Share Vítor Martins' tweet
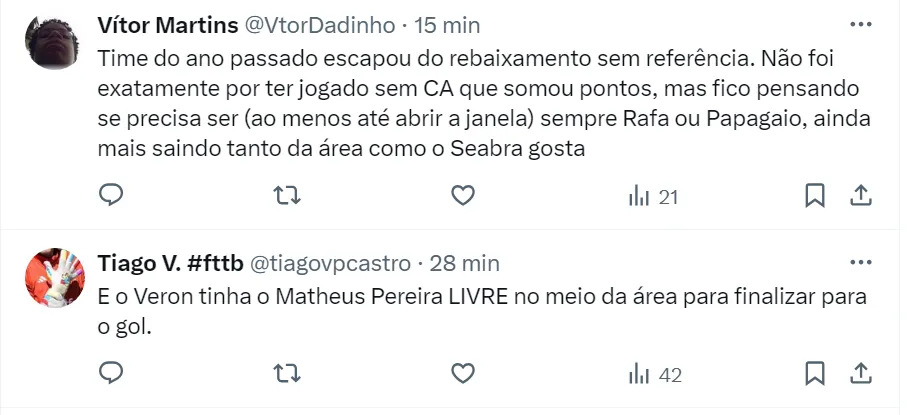Screen dimensions: 907x415 point(860,196)
